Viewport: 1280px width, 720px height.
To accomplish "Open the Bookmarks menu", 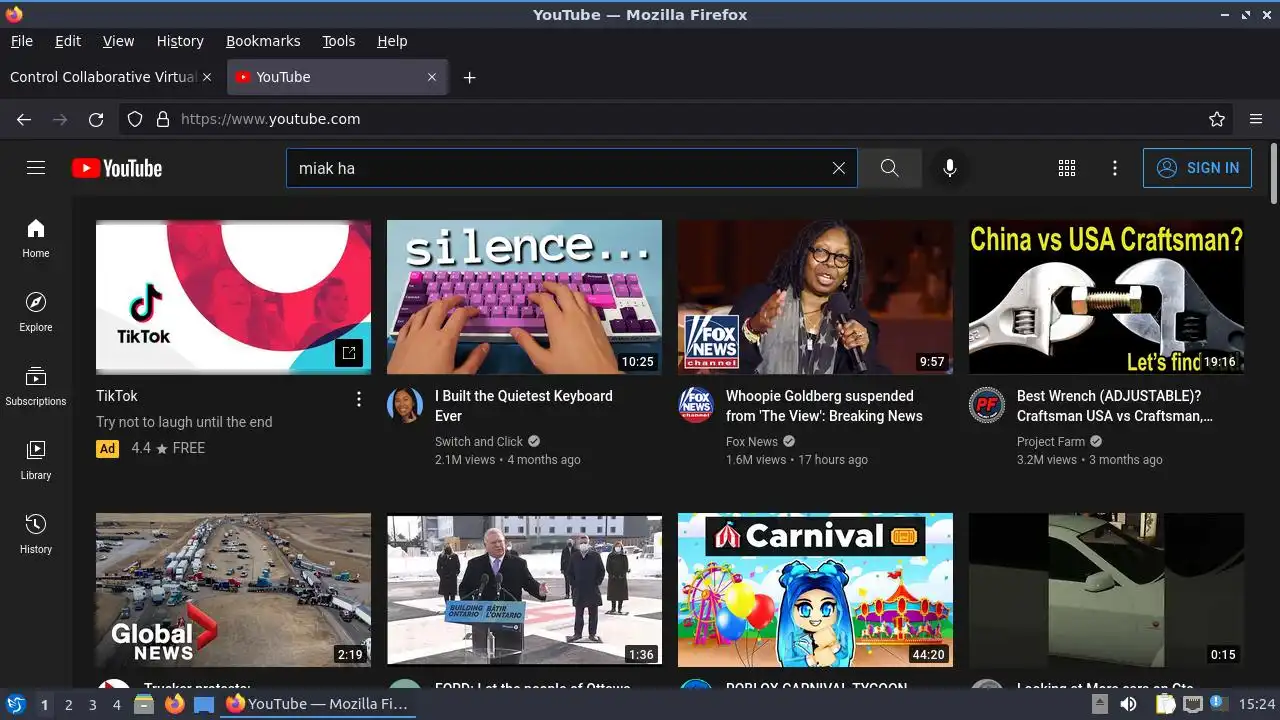I will tap(263, 41).
